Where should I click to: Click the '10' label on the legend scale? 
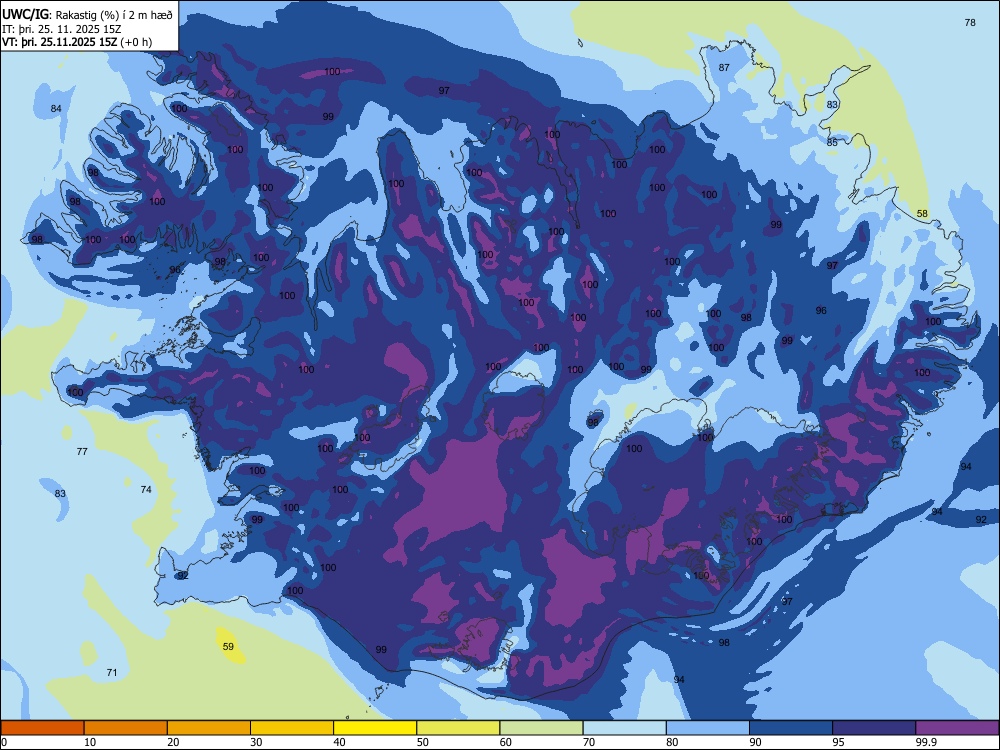90,742
